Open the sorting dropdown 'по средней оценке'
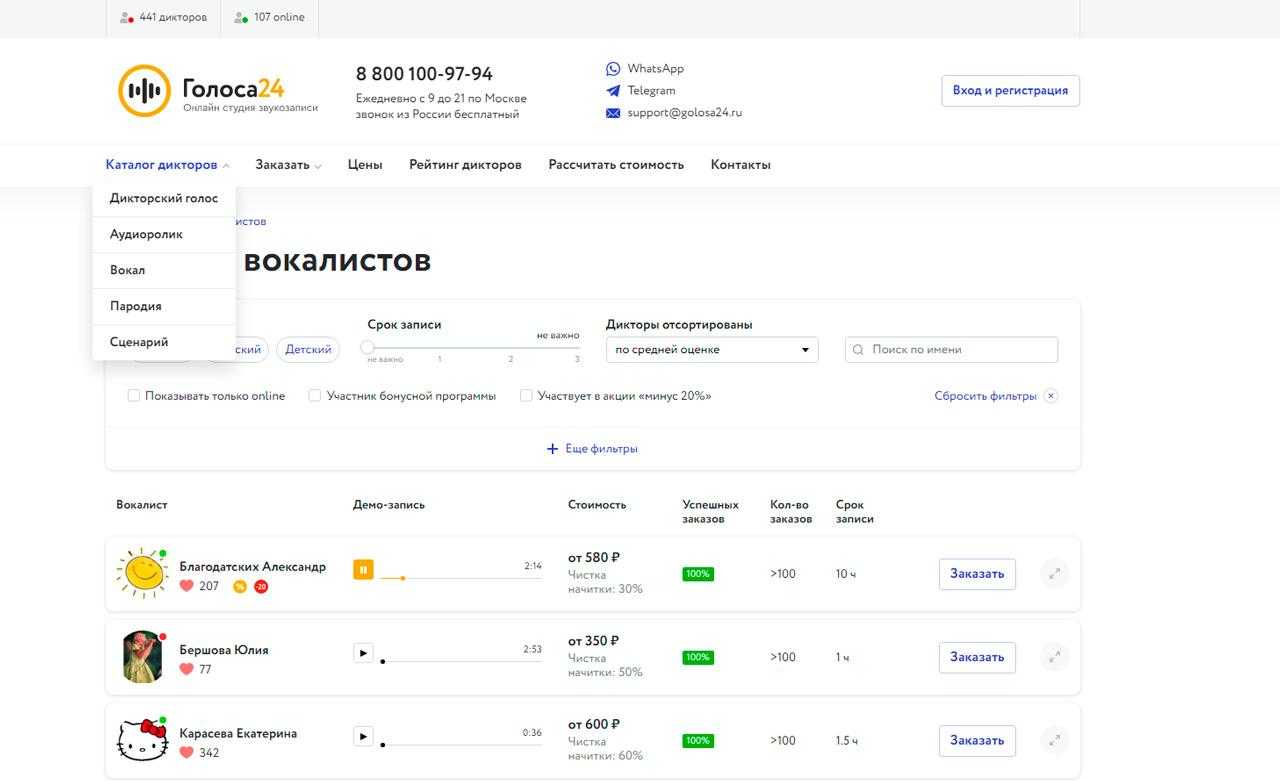 [x=712, y=350]
